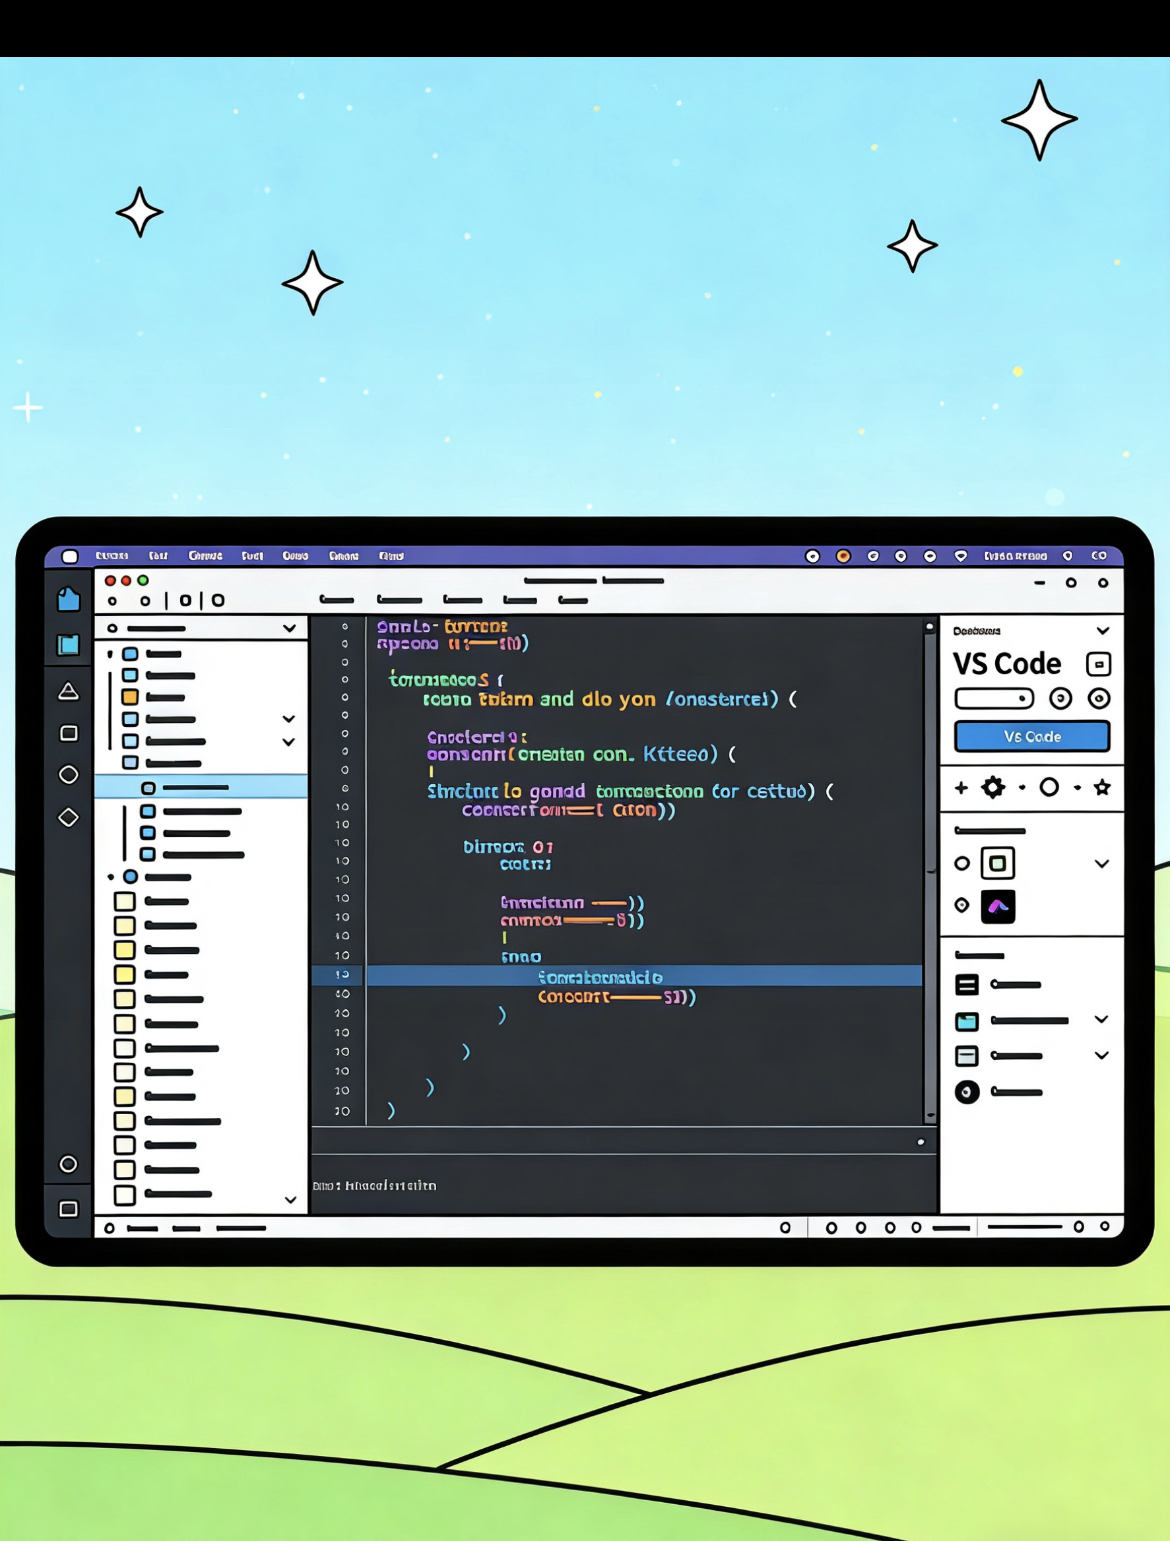Select the pin-shaped marker beside the purple logo tile
Image resolution: width=1170 pixels, height=1541 pixels.
coord(962,905)
